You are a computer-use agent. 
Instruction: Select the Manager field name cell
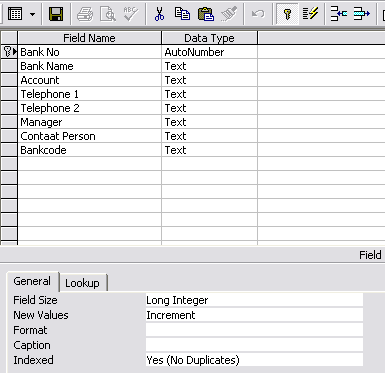coord(89,122)
